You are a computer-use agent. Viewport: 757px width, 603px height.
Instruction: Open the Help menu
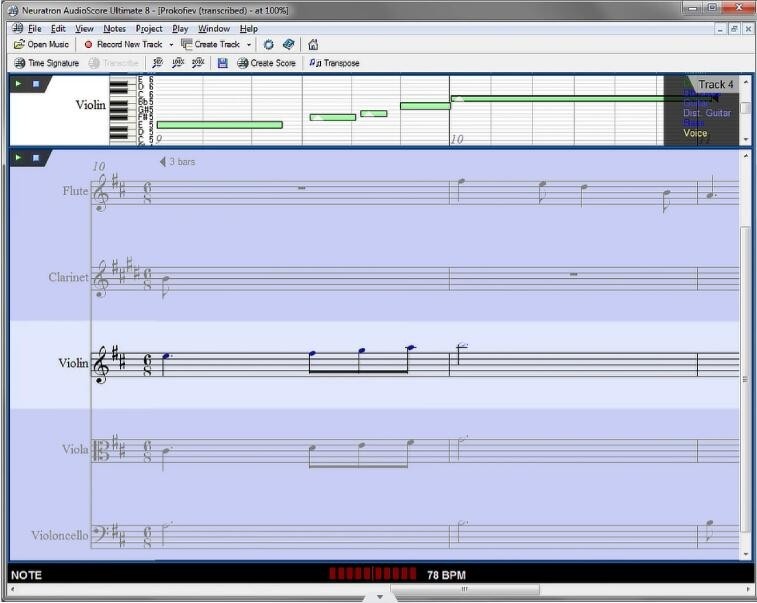click(249, 29)
